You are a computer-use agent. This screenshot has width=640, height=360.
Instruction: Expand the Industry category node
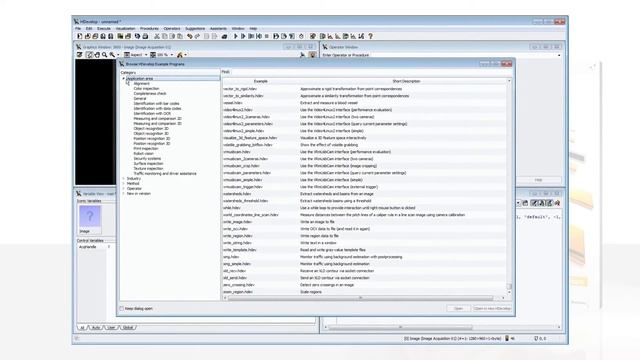click(x=124, y=178)
